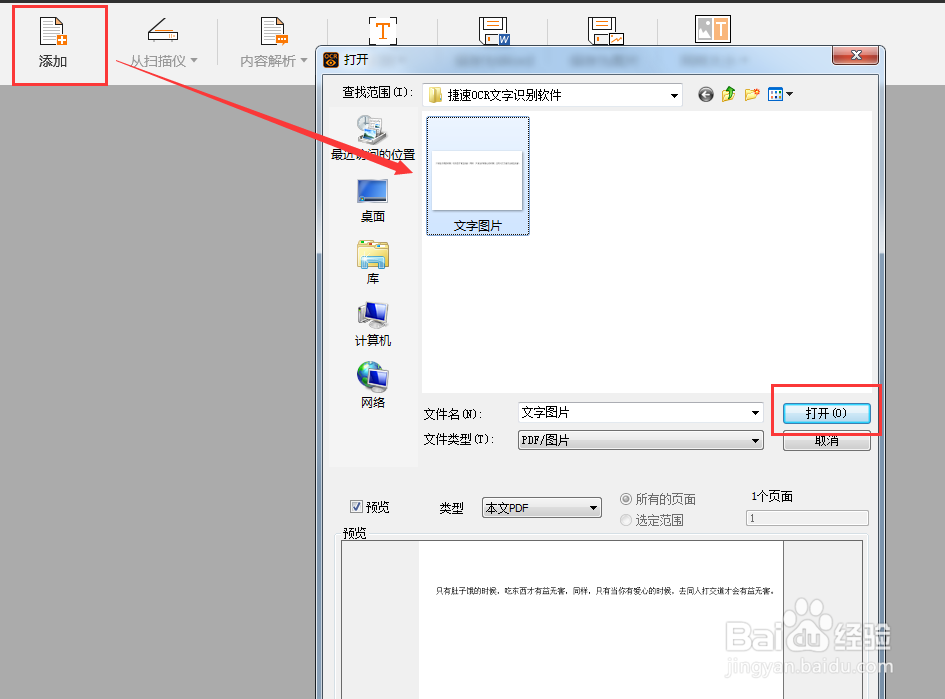Choose the 选定范围 radio option
945x699 pixels.
(626, 520)
